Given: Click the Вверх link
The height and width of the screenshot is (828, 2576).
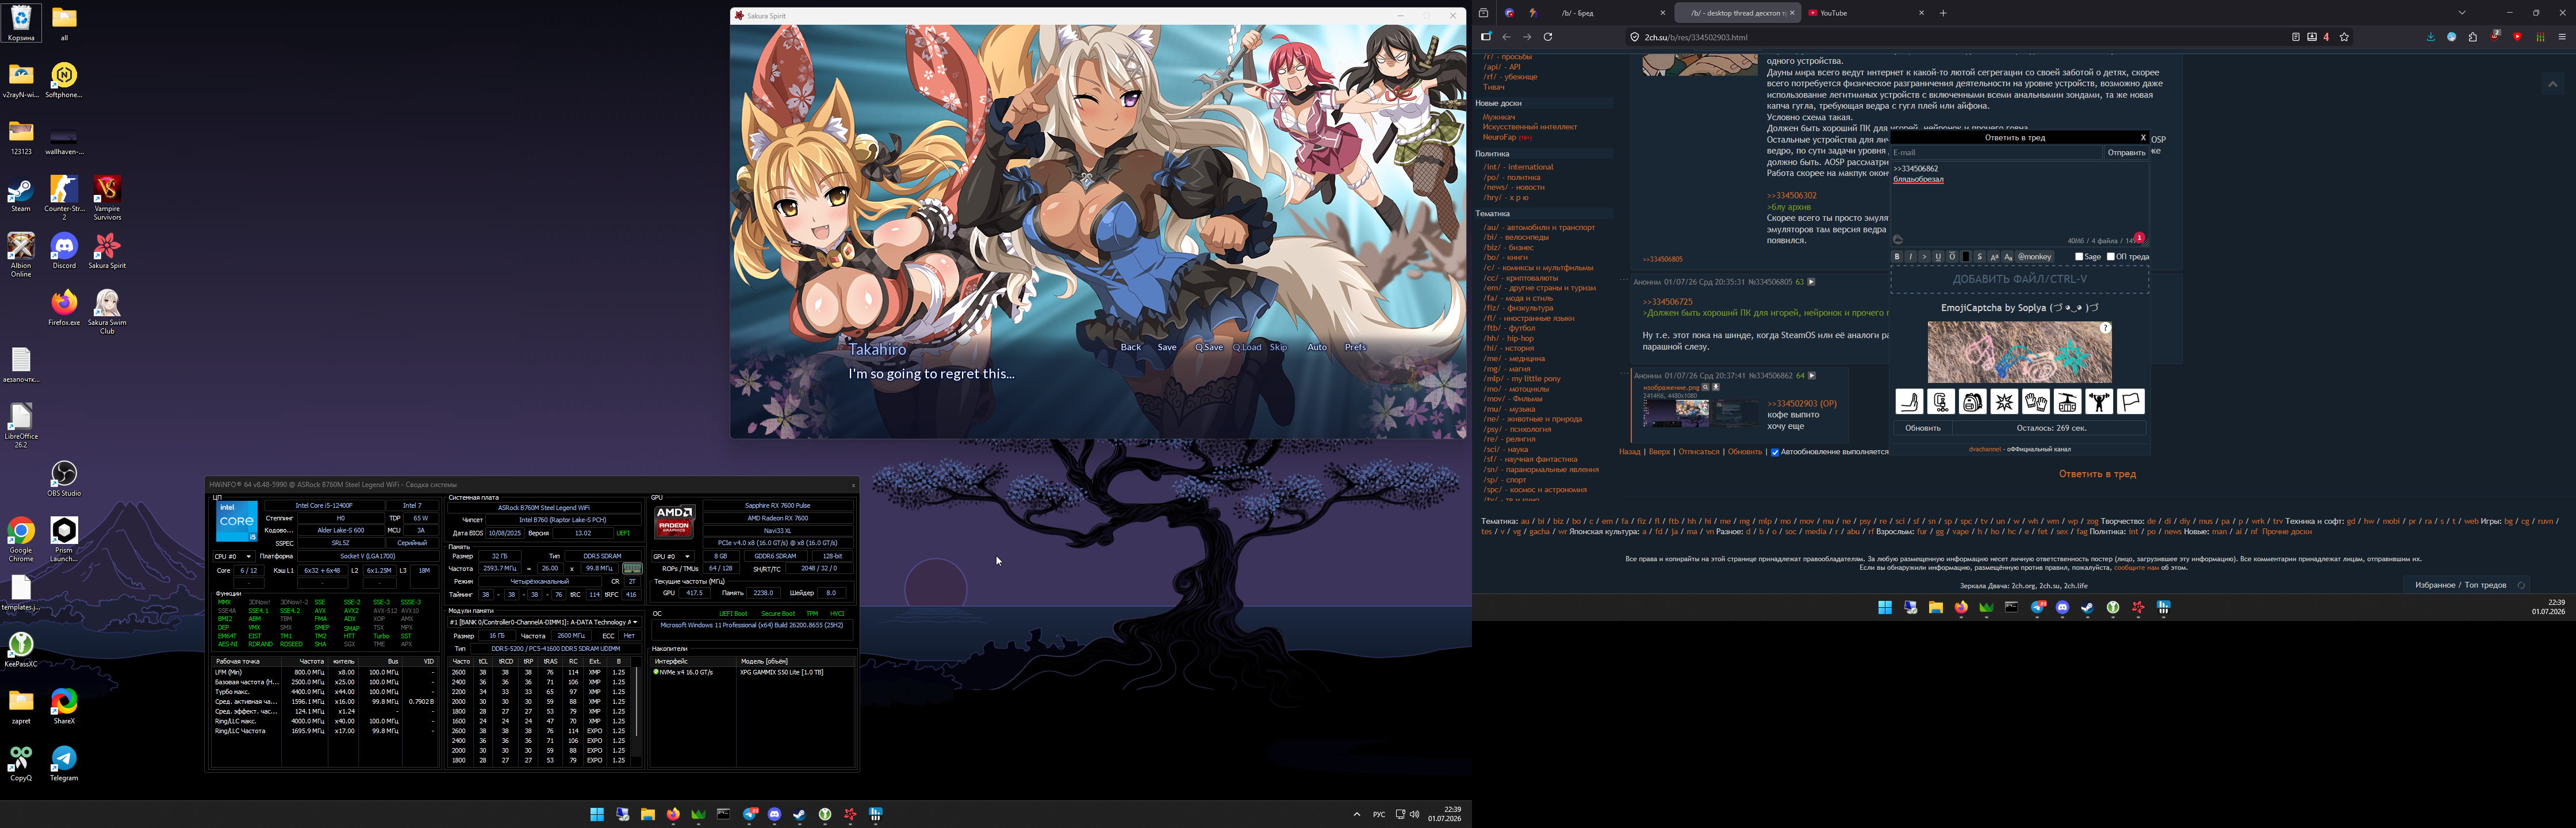Looking at the screenshot, I should 1659,452.
